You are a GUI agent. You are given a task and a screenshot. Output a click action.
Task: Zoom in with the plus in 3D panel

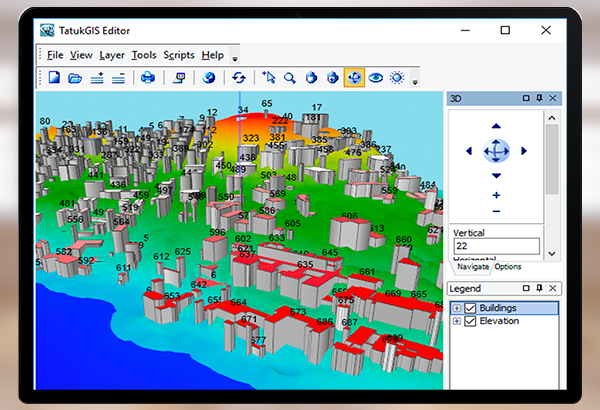coord(496,195)
